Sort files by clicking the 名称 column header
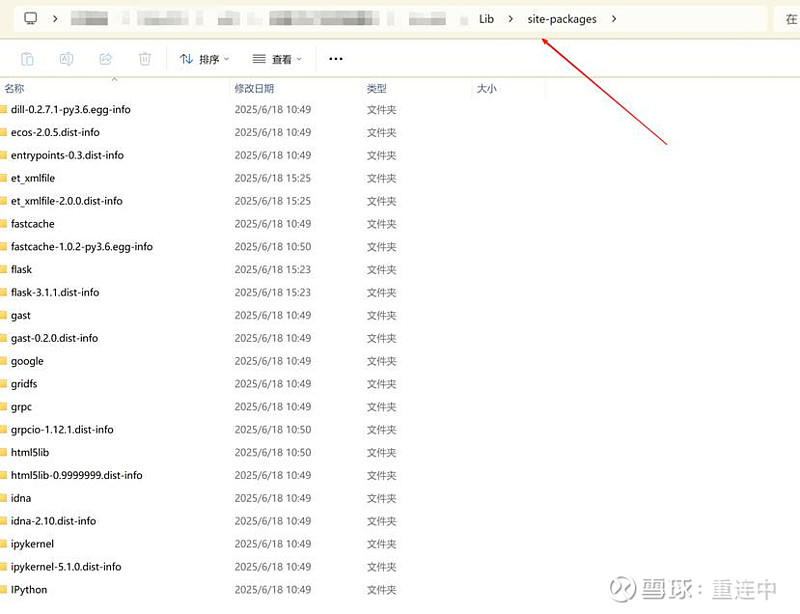This screenshot has height=614, width=800. click(x=14, y=88)
